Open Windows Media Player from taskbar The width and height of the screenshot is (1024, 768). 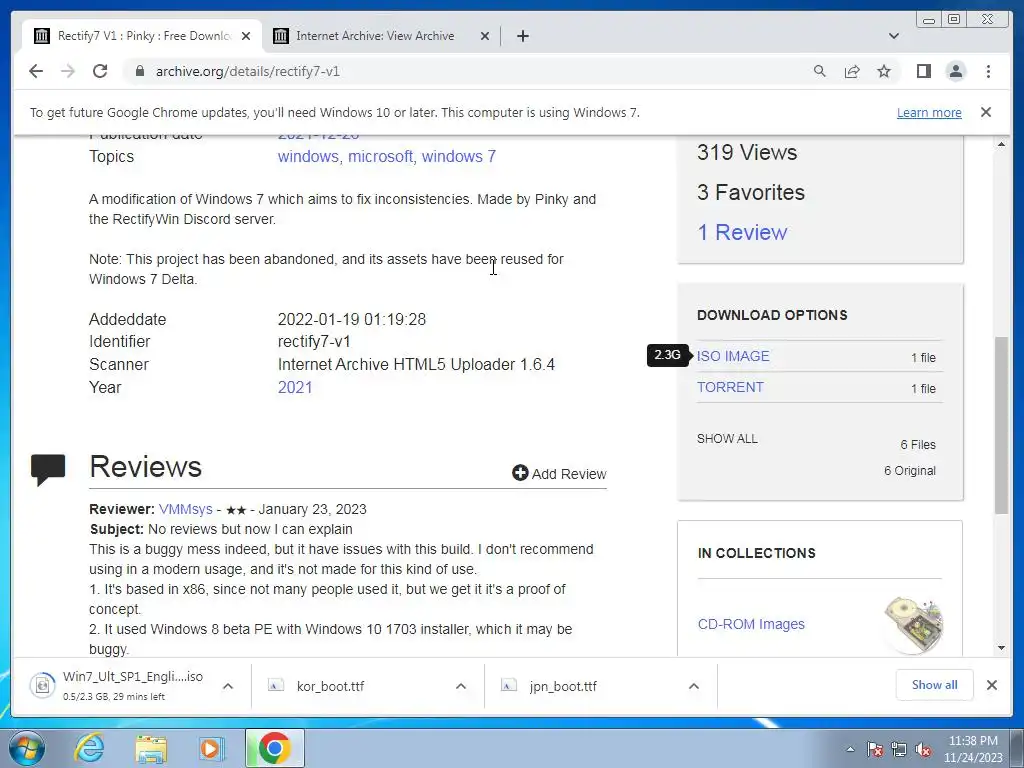pyautogui.click(x=212, y=748)
